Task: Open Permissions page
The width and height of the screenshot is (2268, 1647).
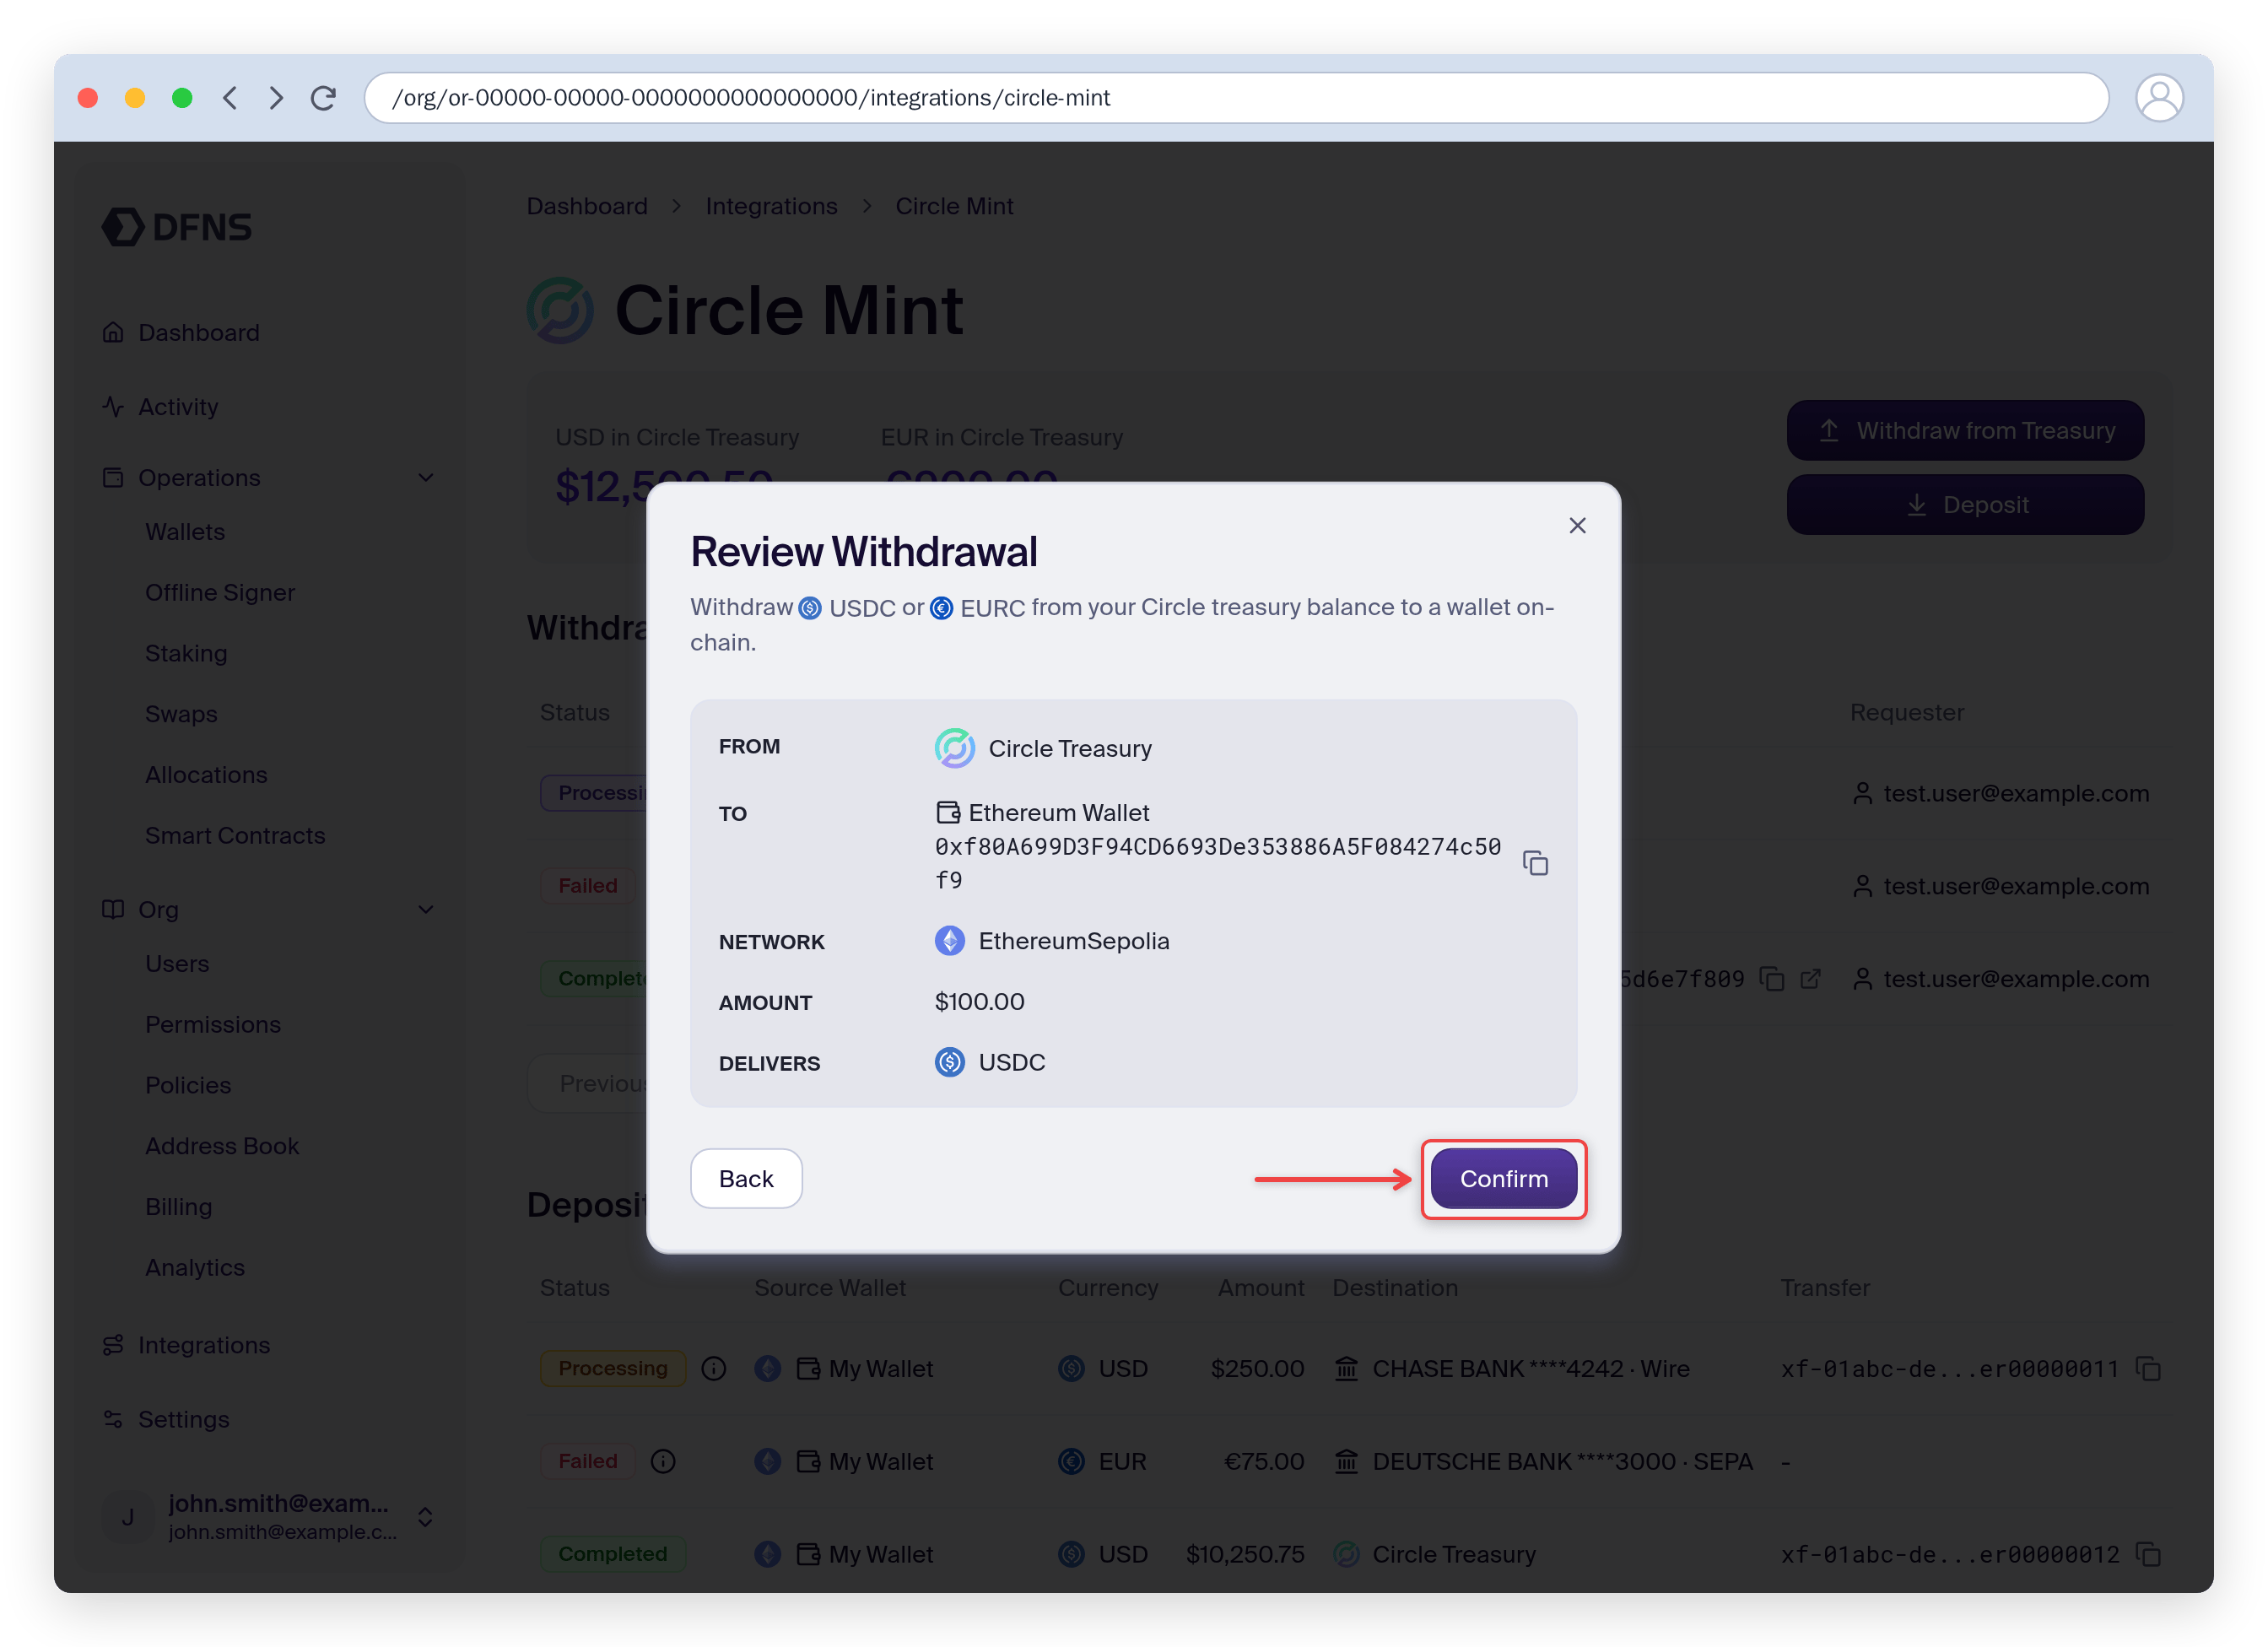Action: point(213,1024)
